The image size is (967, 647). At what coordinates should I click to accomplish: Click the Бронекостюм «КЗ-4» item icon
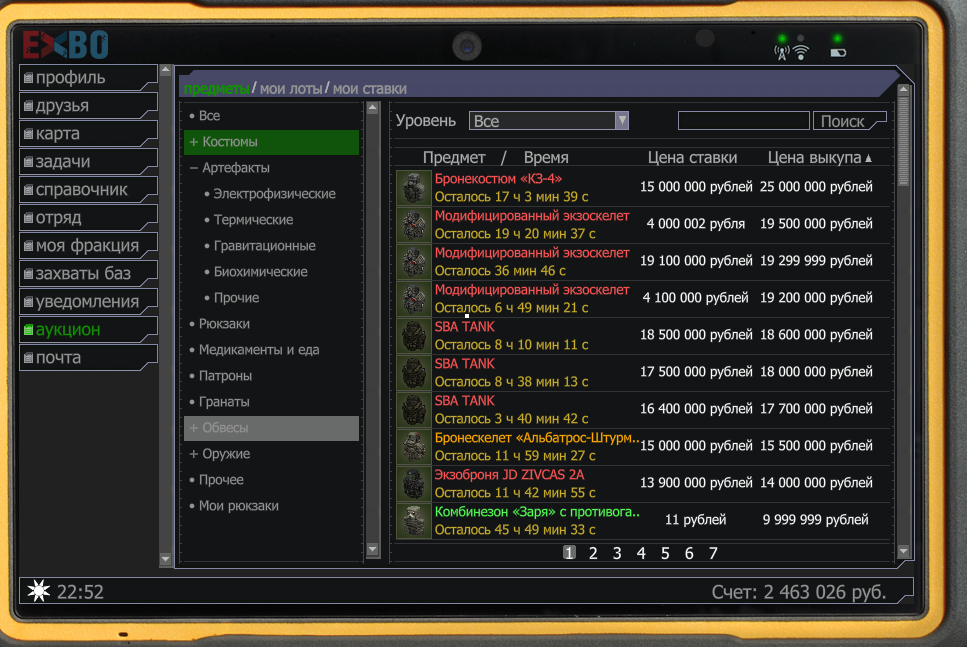(x=413, y=188)
